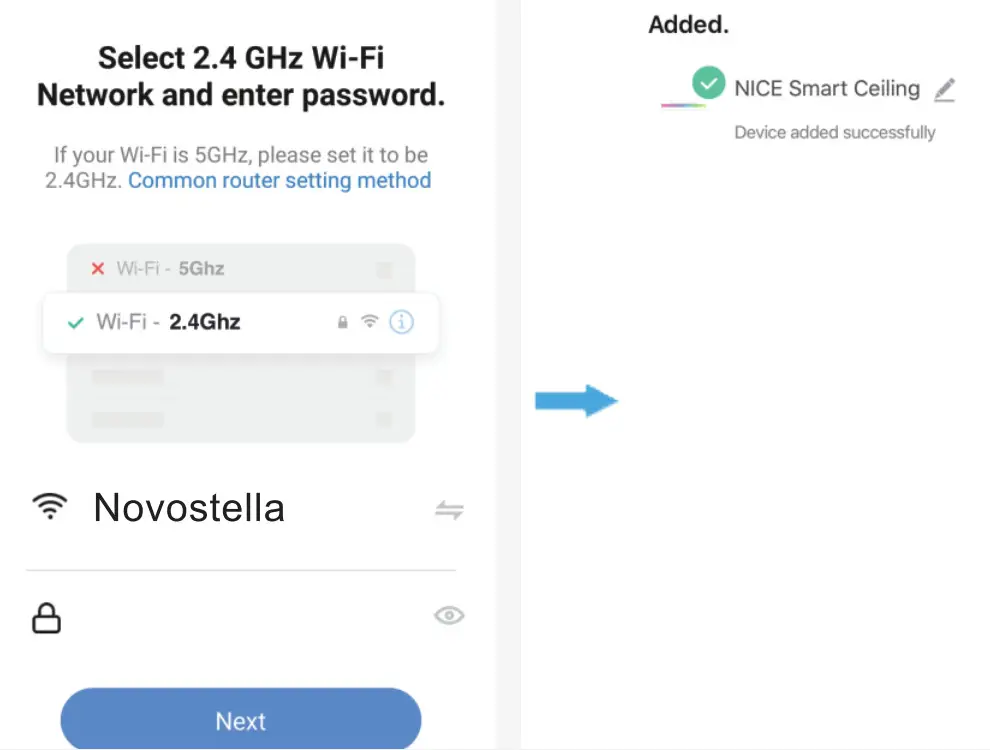
Task: Select the Wi-Fi 2.4Ghz network row
Action: coord(200,322)
